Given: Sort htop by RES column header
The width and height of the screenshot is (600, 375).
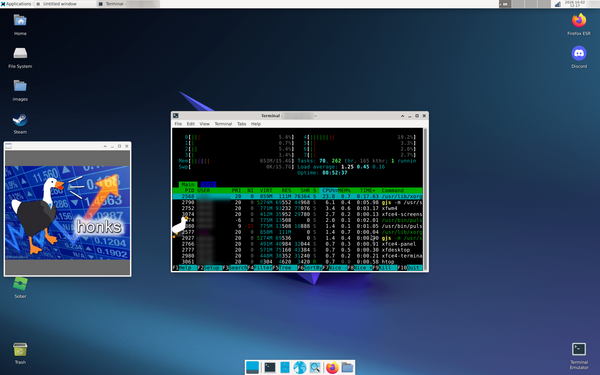Looking at the screenshot, I should [x=286, y=190].
